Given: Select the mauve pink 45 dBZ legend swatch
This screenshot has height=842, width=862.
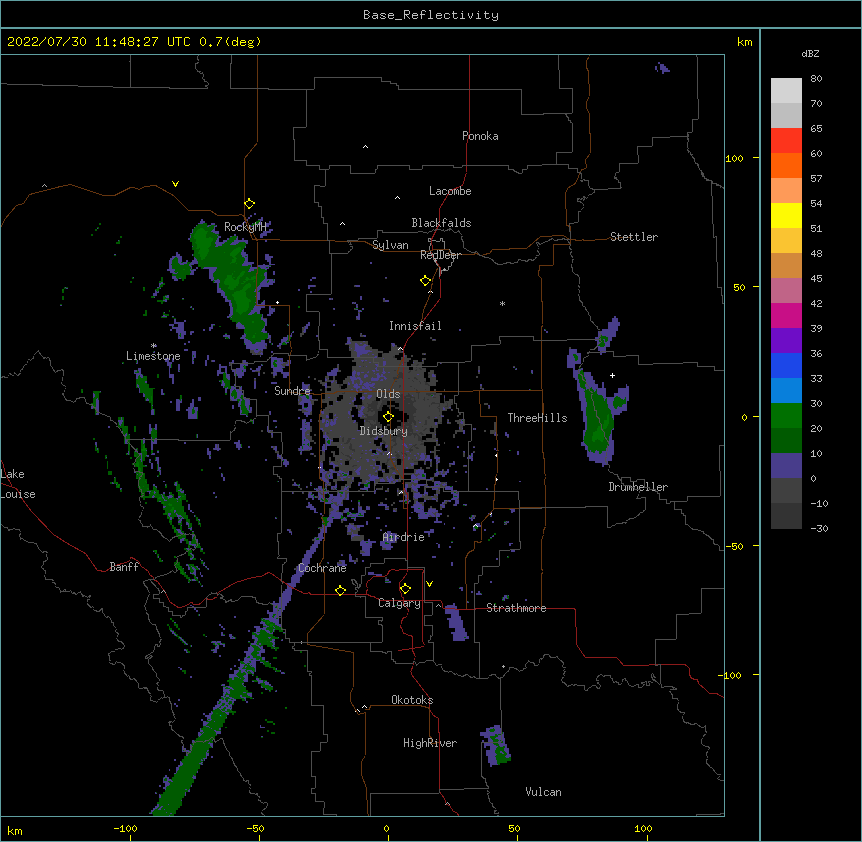Looking at the screenshot, I should 786,290.
